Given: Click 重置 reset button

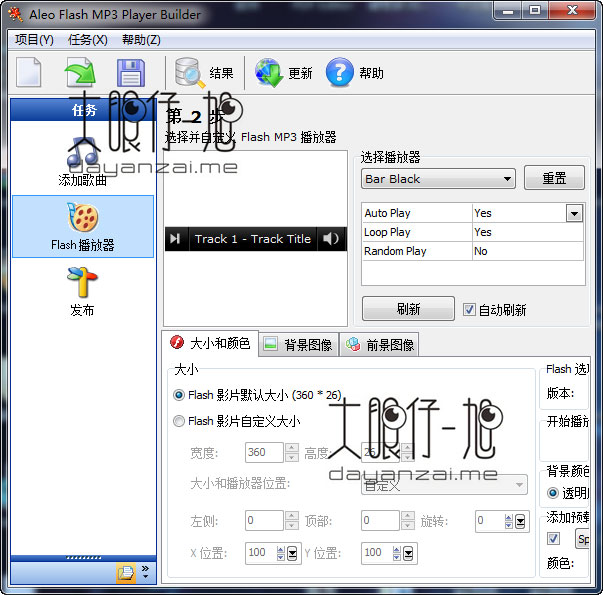Looking at the screenshot, I should [554, 178].
